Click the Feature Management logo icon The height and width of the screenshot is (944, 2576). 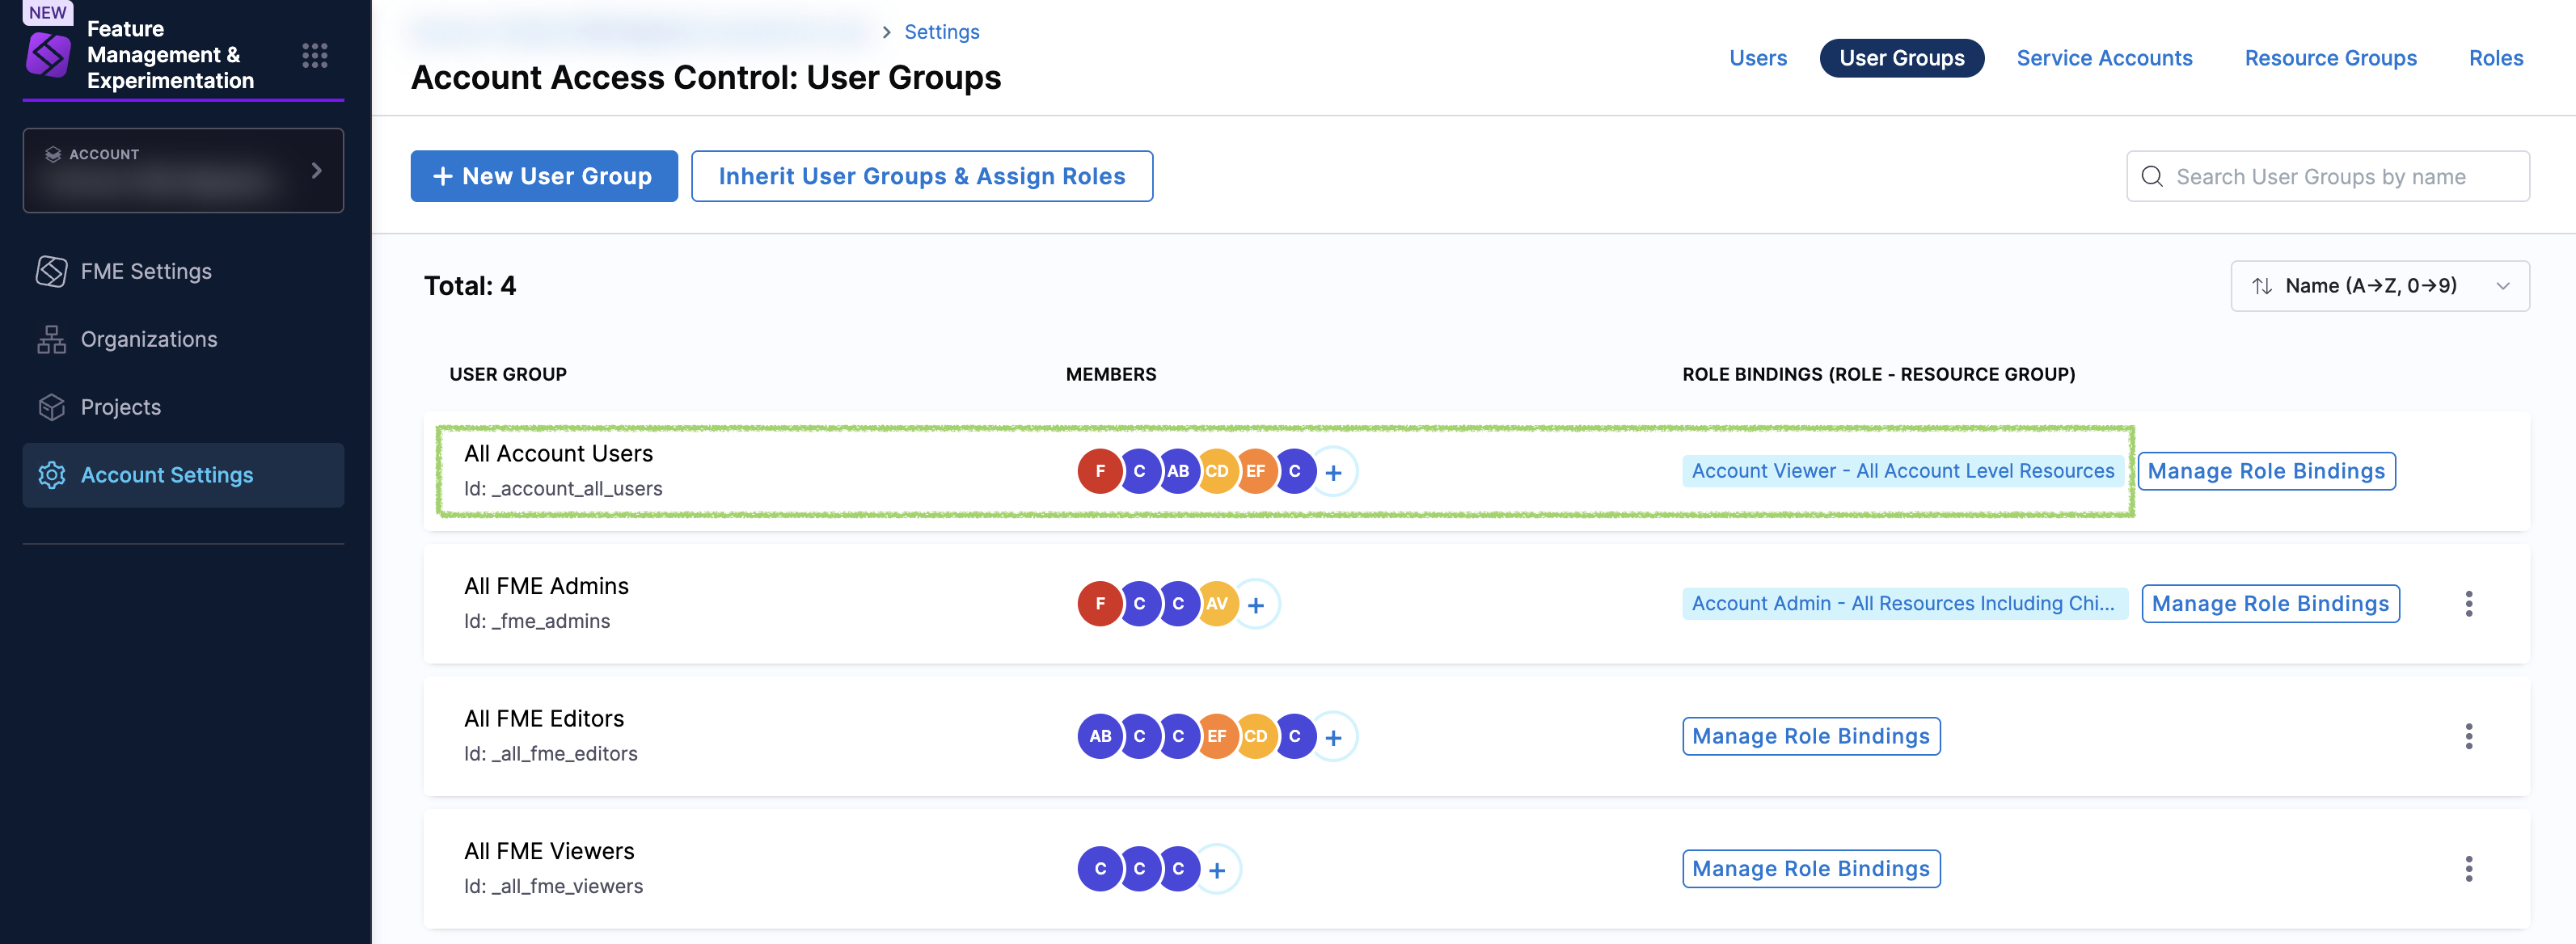(48, 55)
